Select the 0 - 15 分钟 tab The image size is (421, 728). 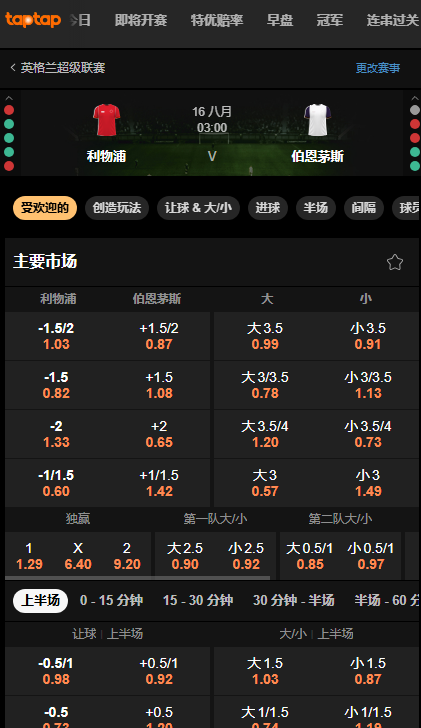(x=111, y=600)
